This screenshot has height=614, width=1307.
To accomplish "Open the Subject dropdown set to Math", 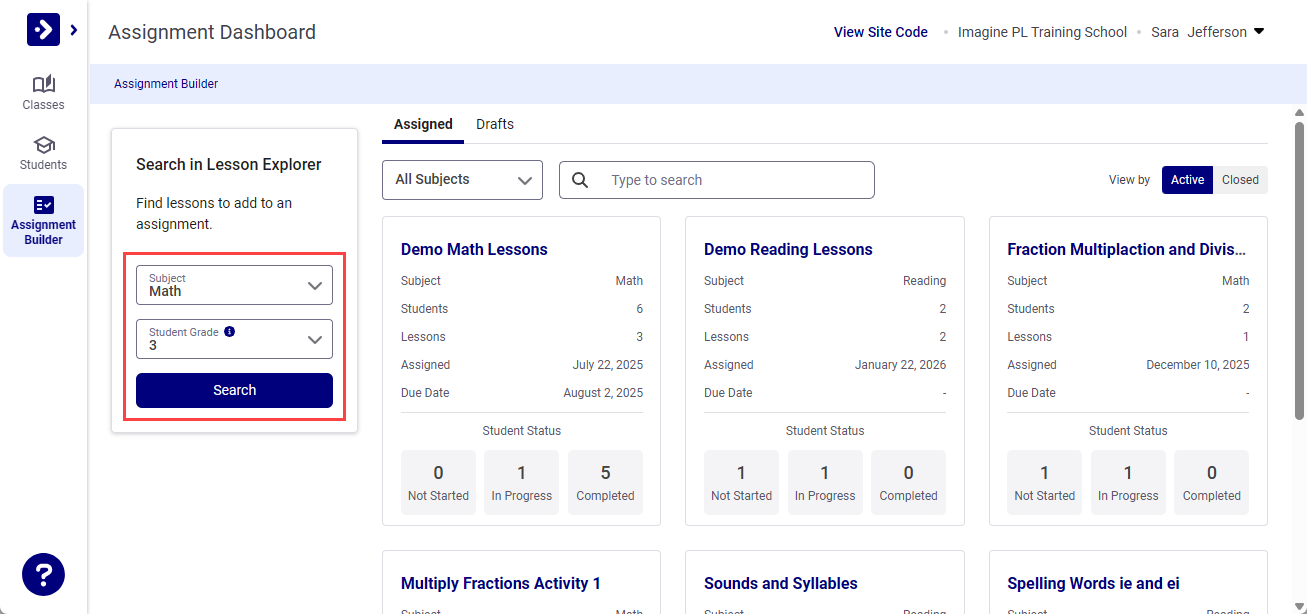I will click(234, 285).
